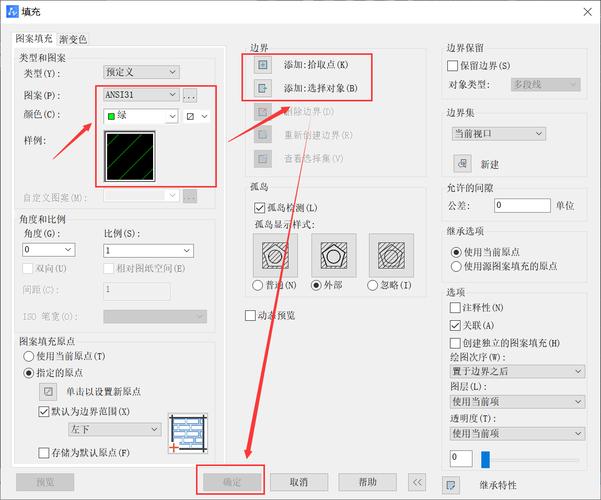Click the app logo icon in title bar

click(x=12, y=11)
